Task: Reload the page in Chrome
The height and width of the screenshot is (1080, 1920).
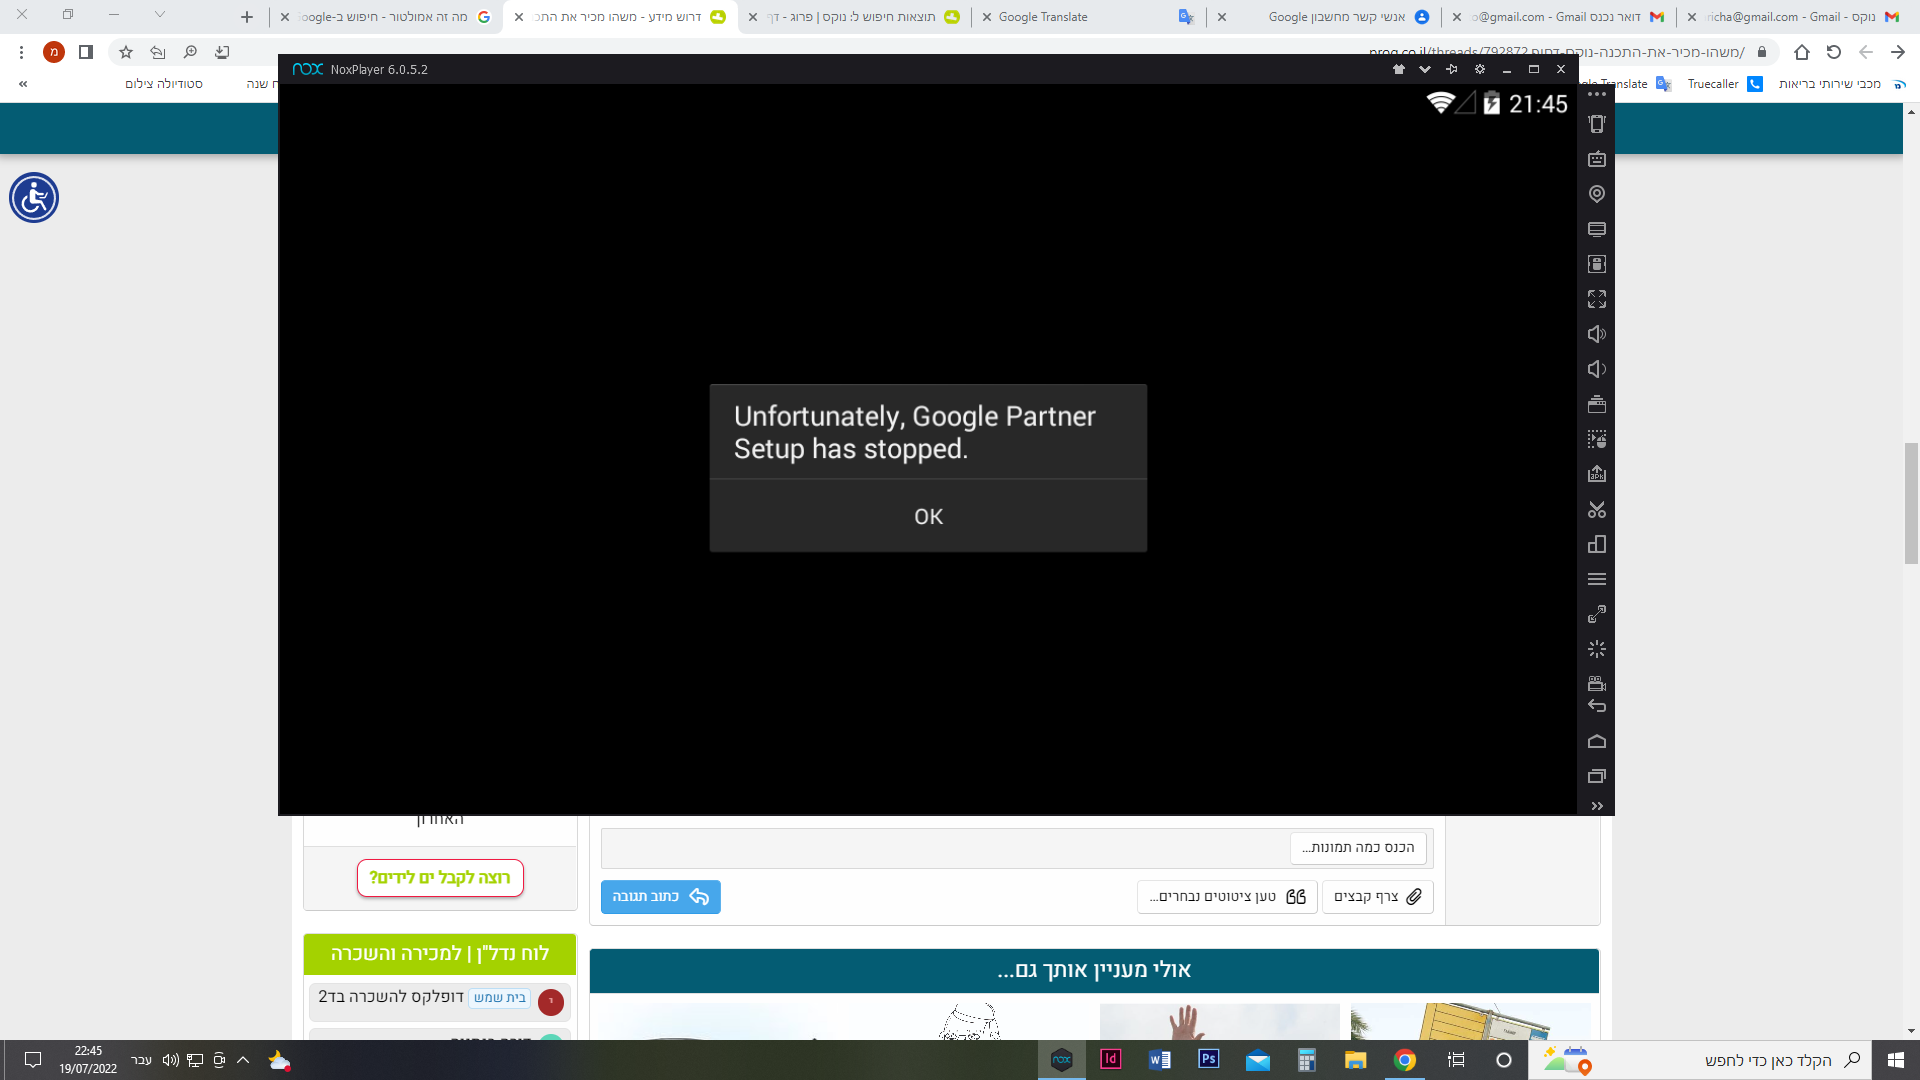Action: point(1834,52)
